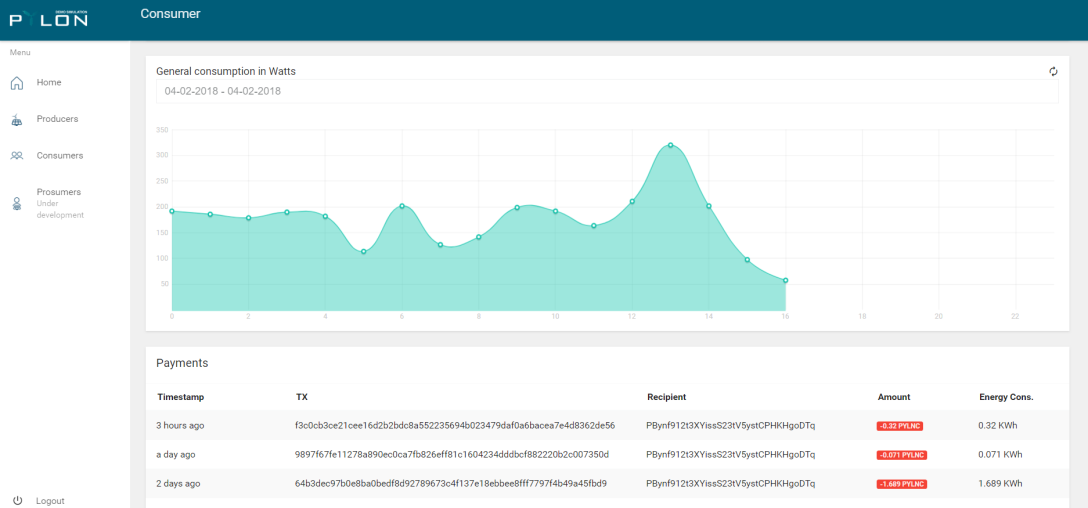Screen dimensions: 1088x508
Task: Select the Prosumers menu item
Action: tap(59, 192)
